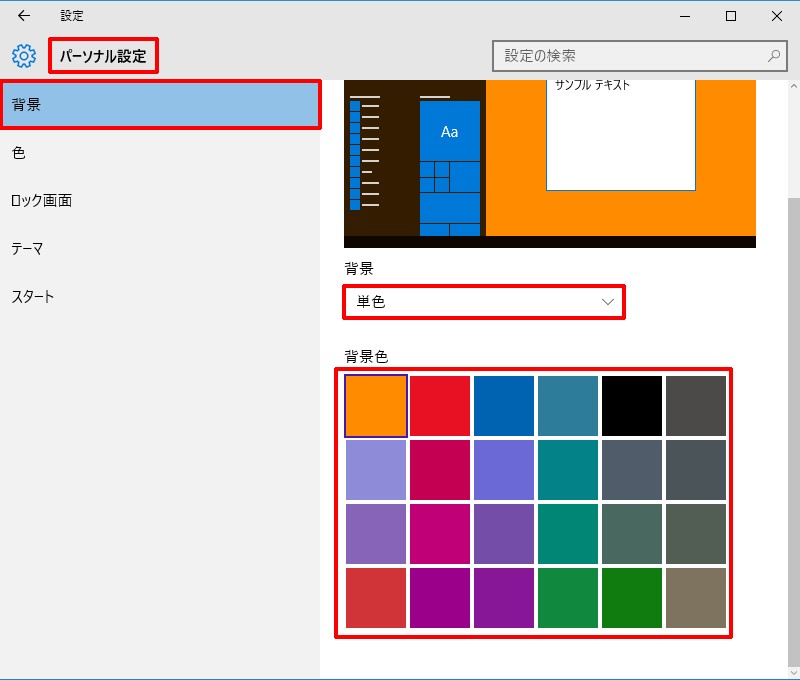This screenshot has height=680, width=800.
Task: Focus the 設定の検索 search field
Action: coord(639,56)
